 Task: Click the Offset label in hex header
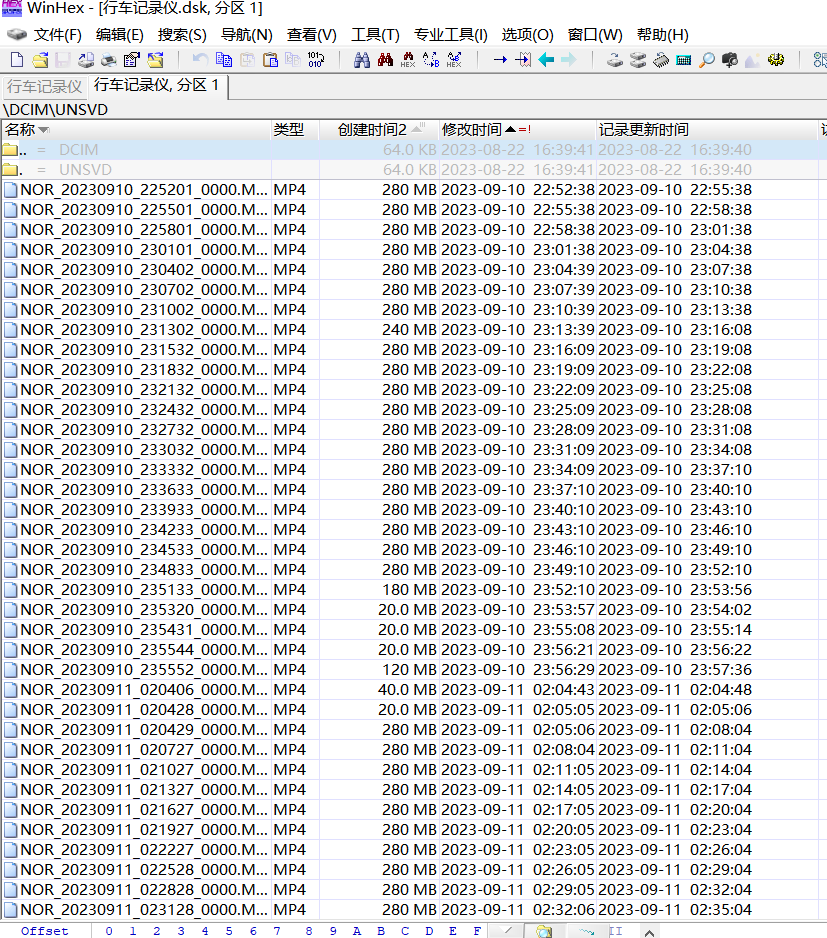pyautogui.click(x=45, y=931)
